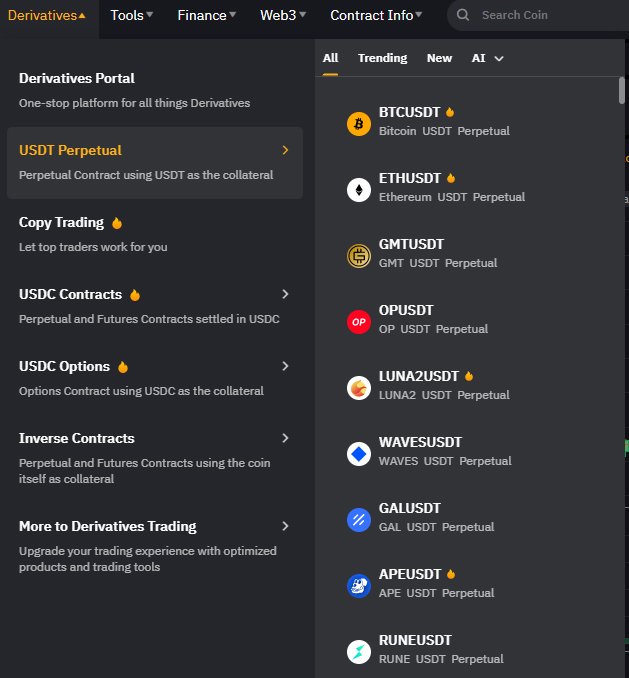Switch to the Trending tab
Viewport: 629px width, 678px height.
(383, 58)
